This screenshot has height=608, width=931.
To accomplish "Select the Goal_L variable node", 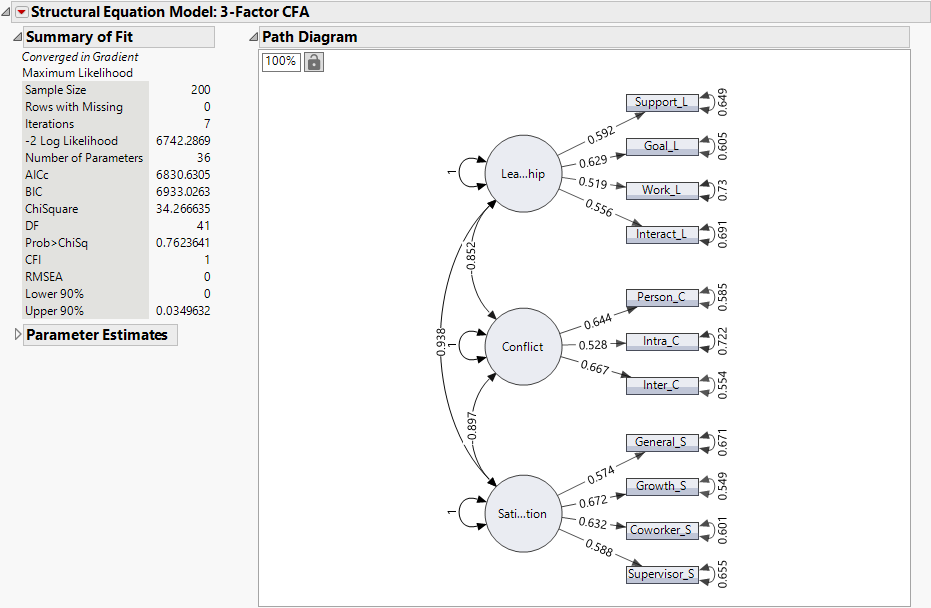I will tap(660, 146).
